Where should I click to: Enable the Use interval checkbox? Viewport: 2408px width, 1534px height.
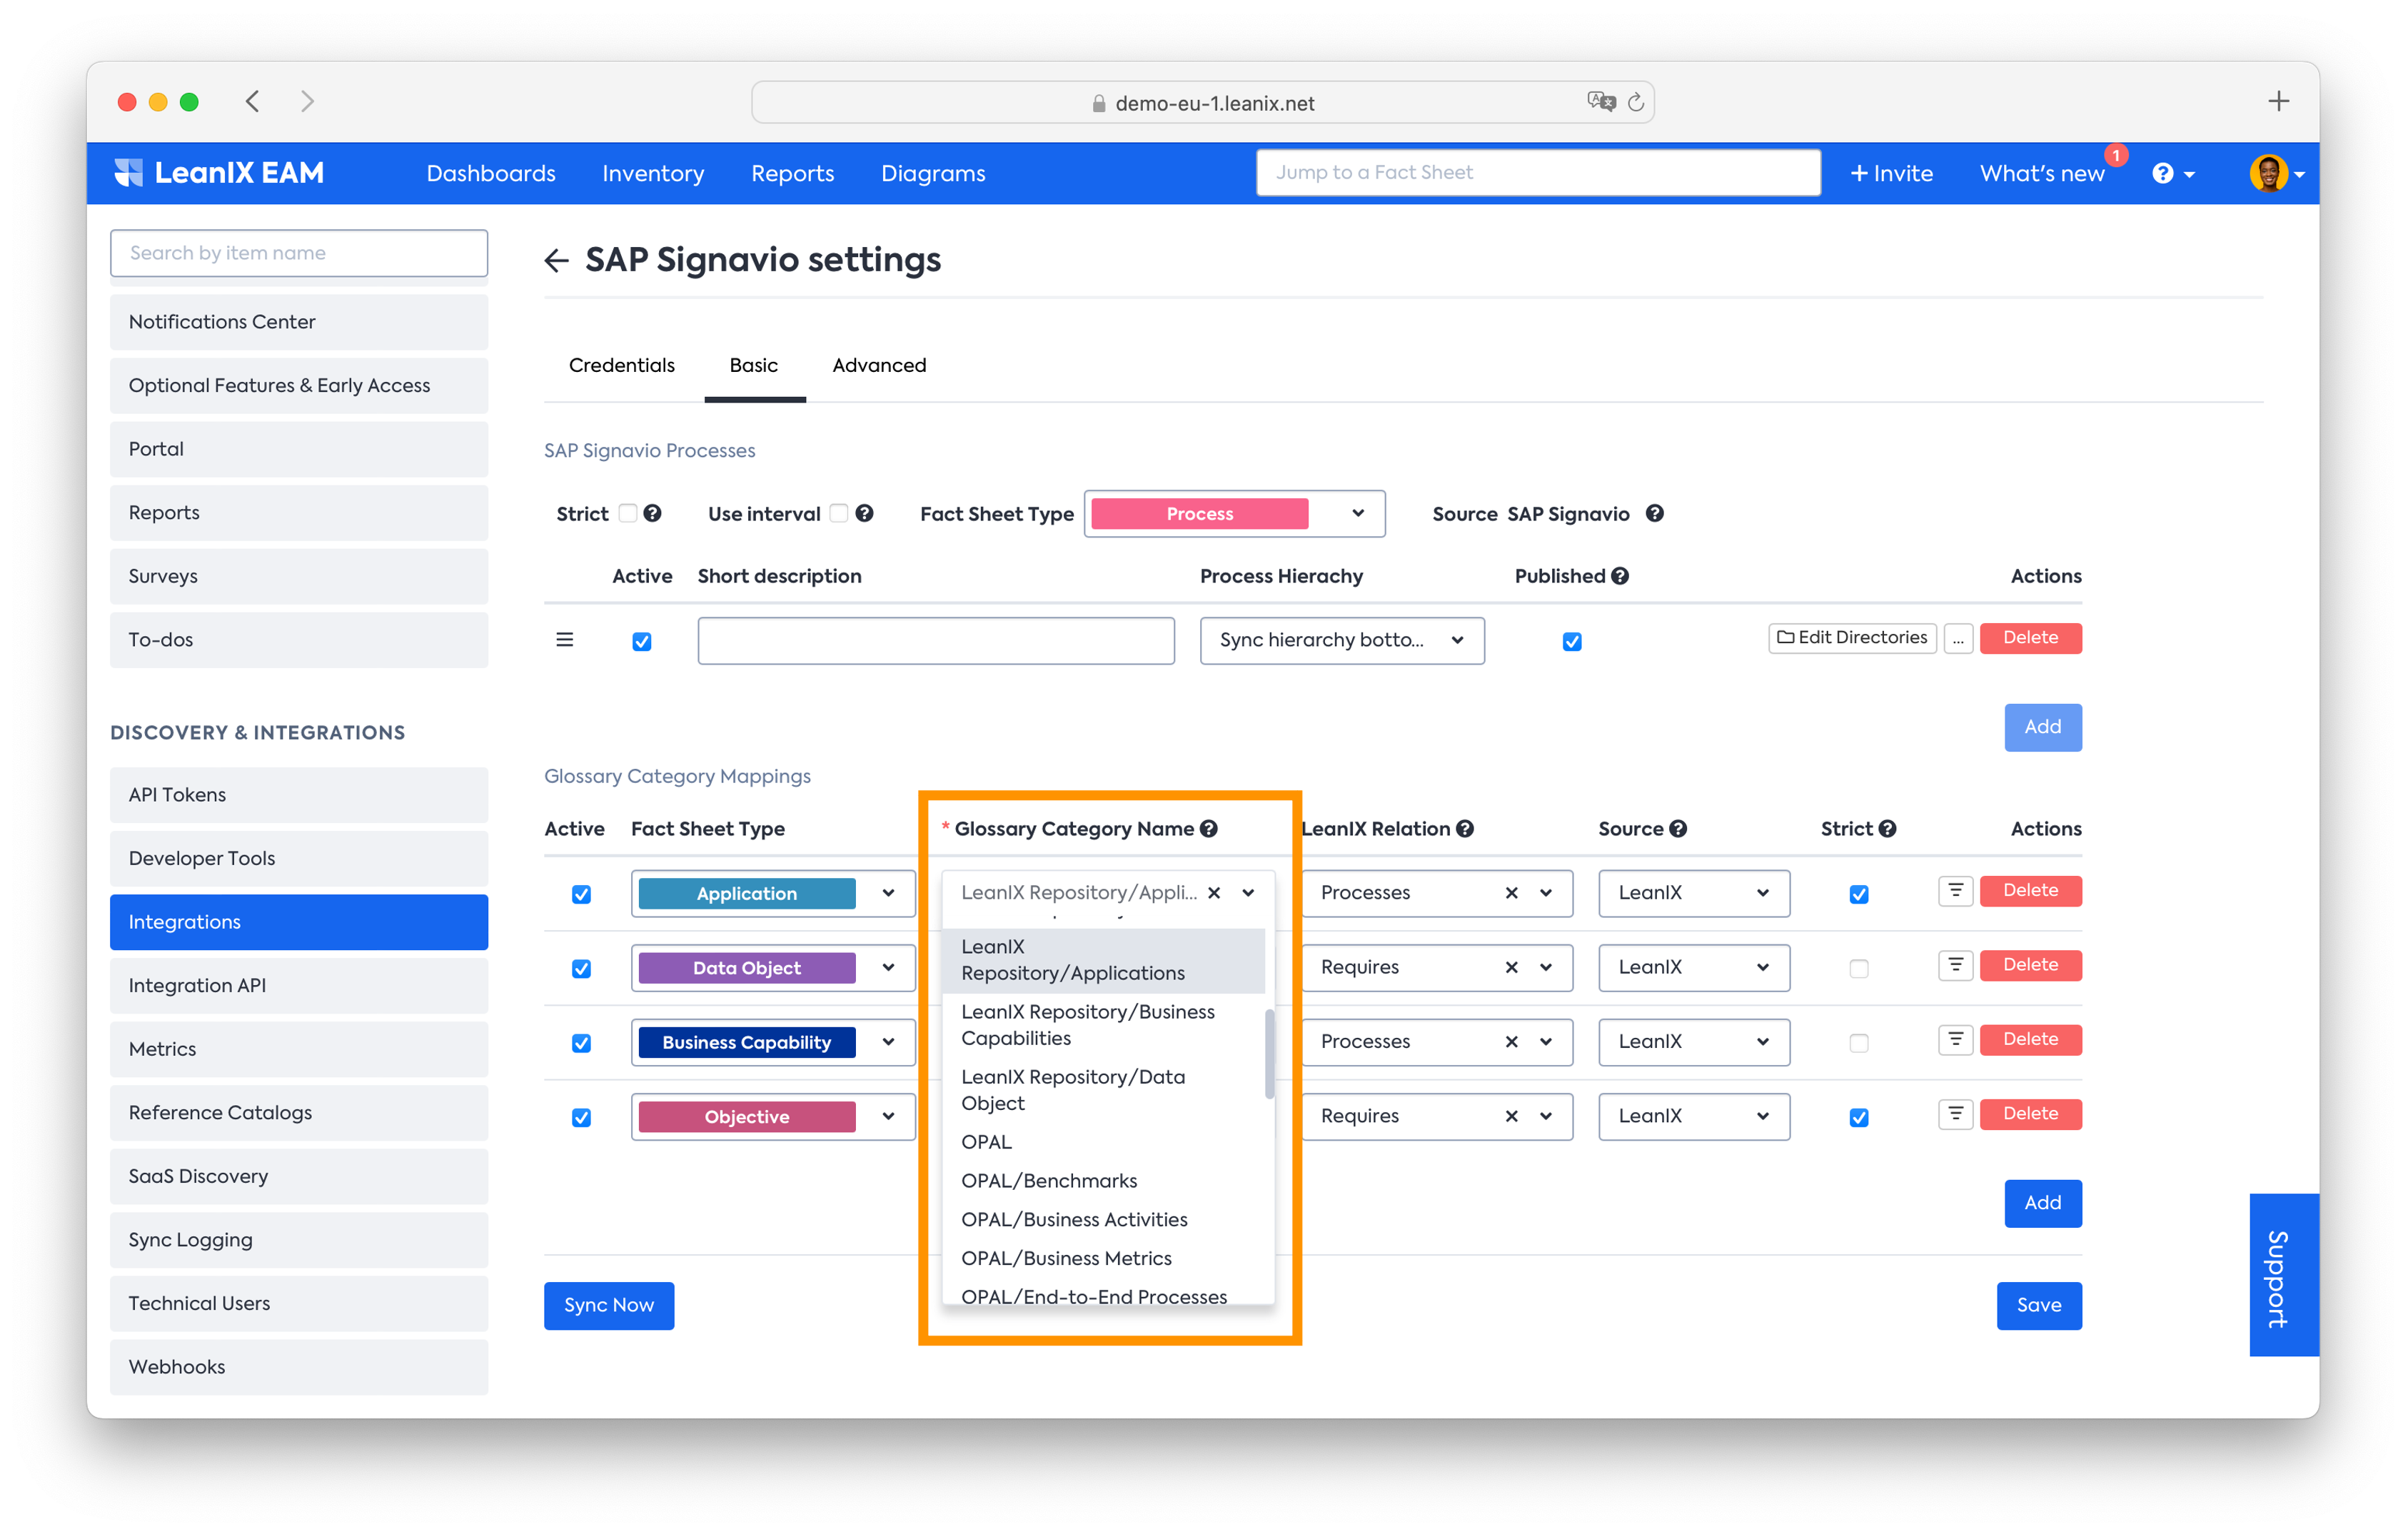839,513
